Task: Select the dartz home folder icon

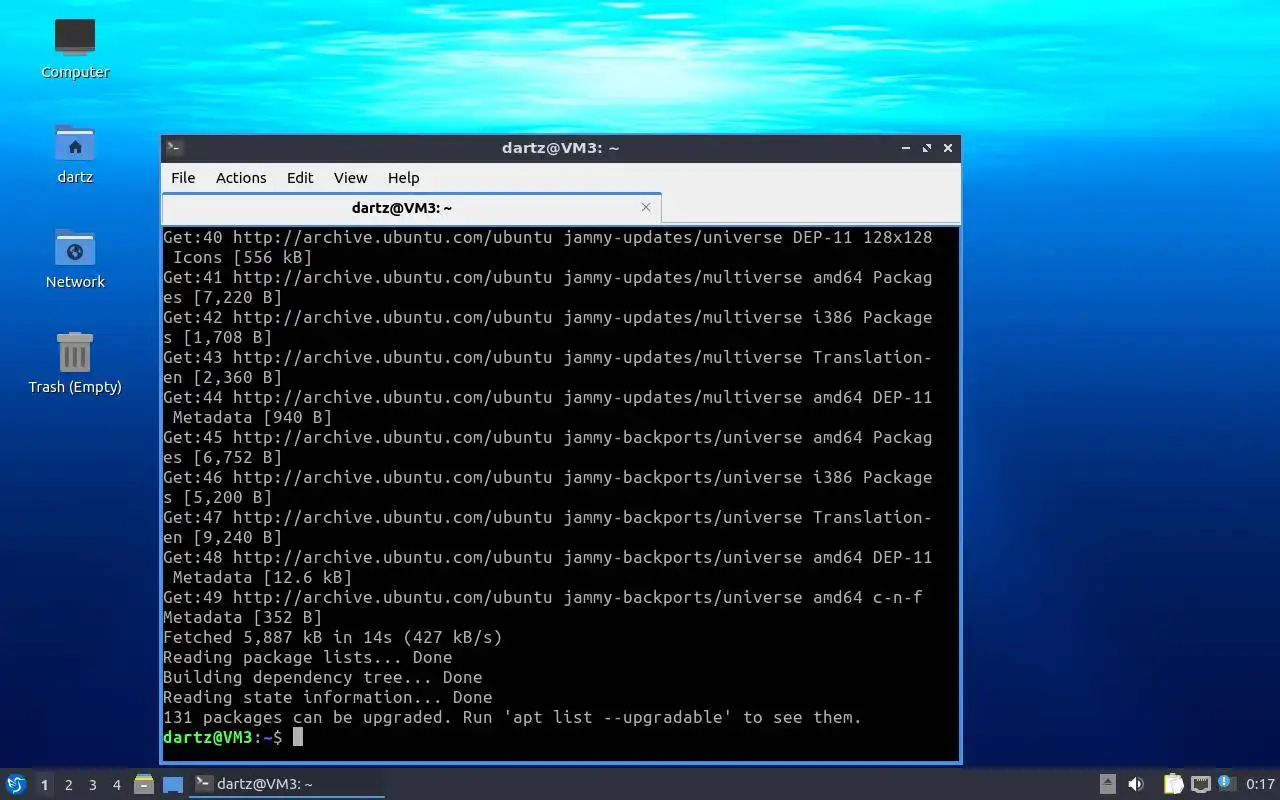Action: tap(75, 153)
